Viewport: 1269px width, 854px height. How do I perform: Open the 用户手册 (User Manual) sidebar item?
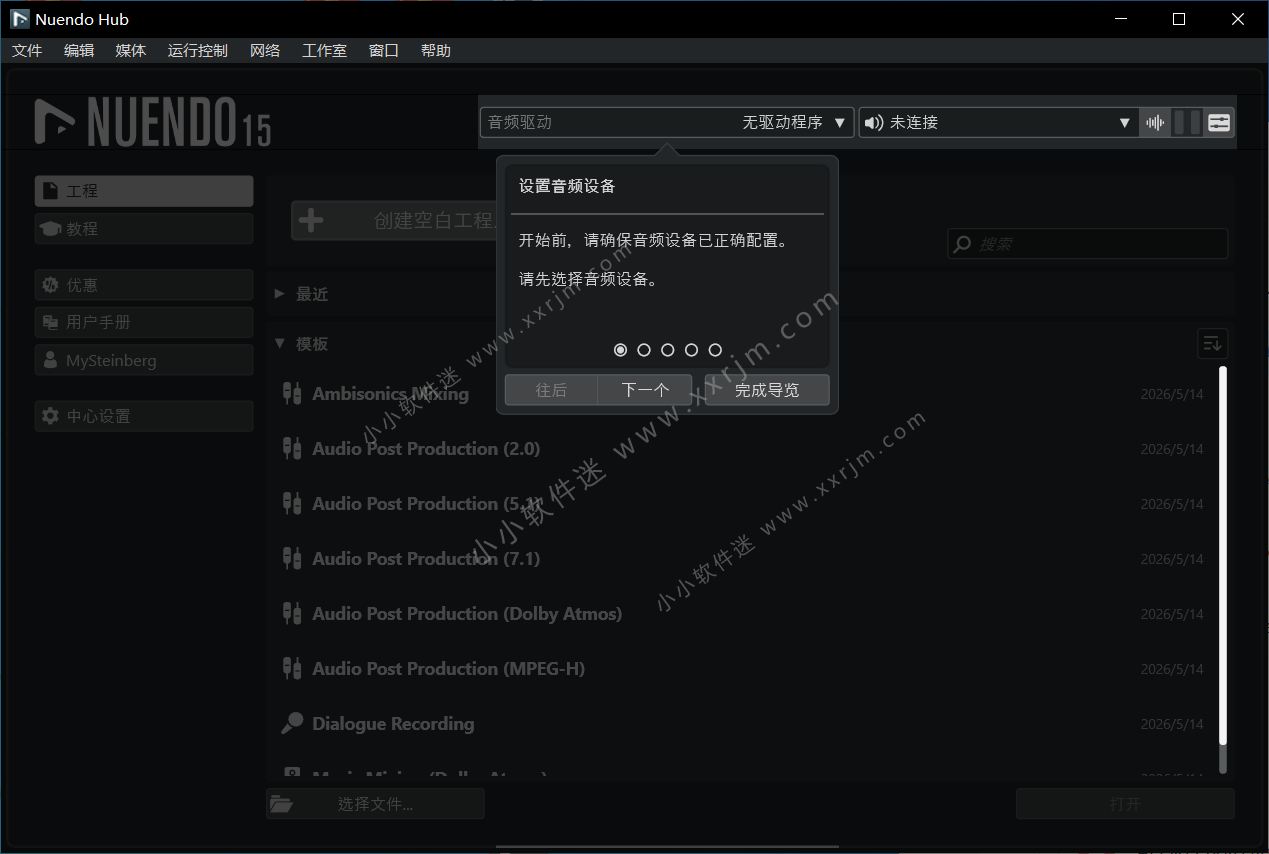[144, 323]
